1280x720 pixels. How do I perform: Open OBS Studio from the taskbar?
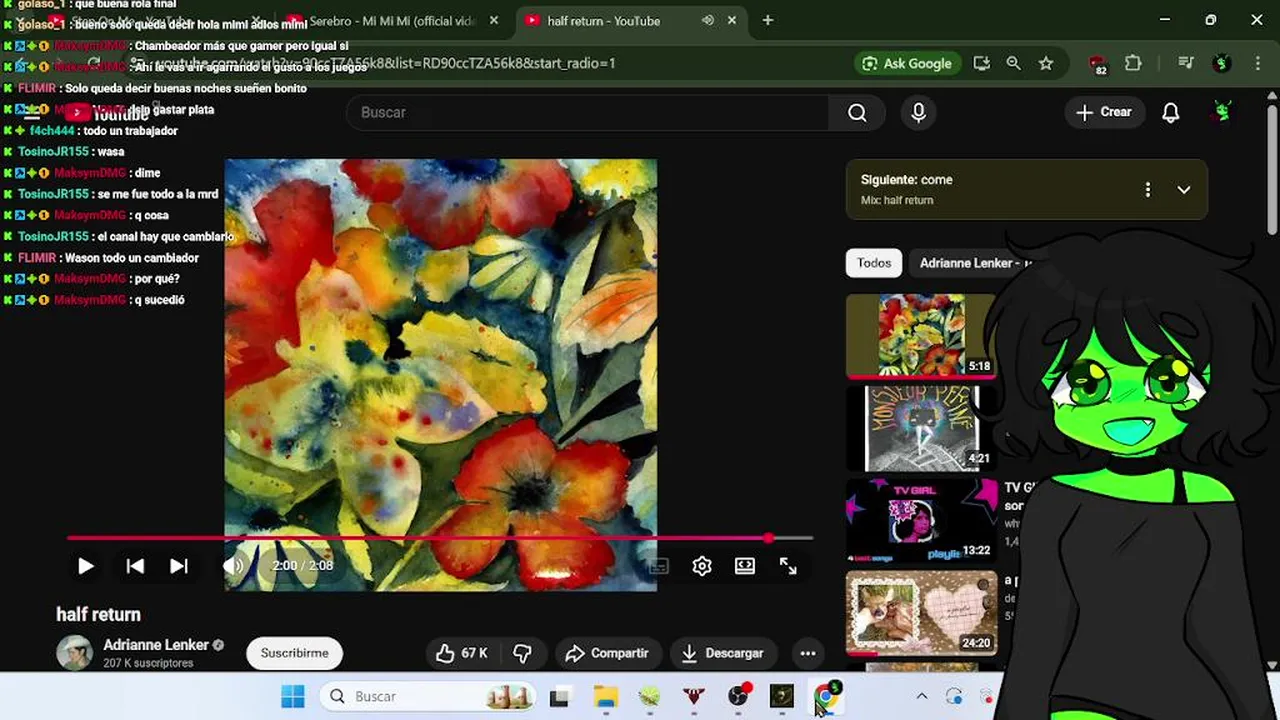tap(738, 696)
